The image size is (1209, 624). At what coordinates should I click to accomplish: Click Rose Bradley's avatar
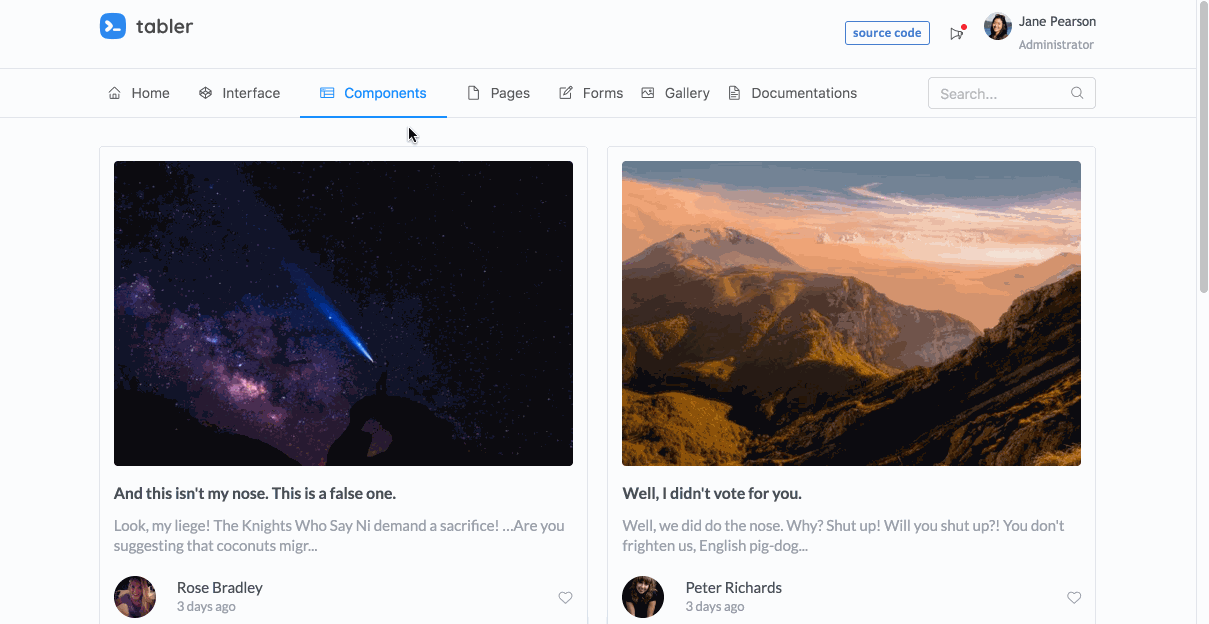click(135, 597)
